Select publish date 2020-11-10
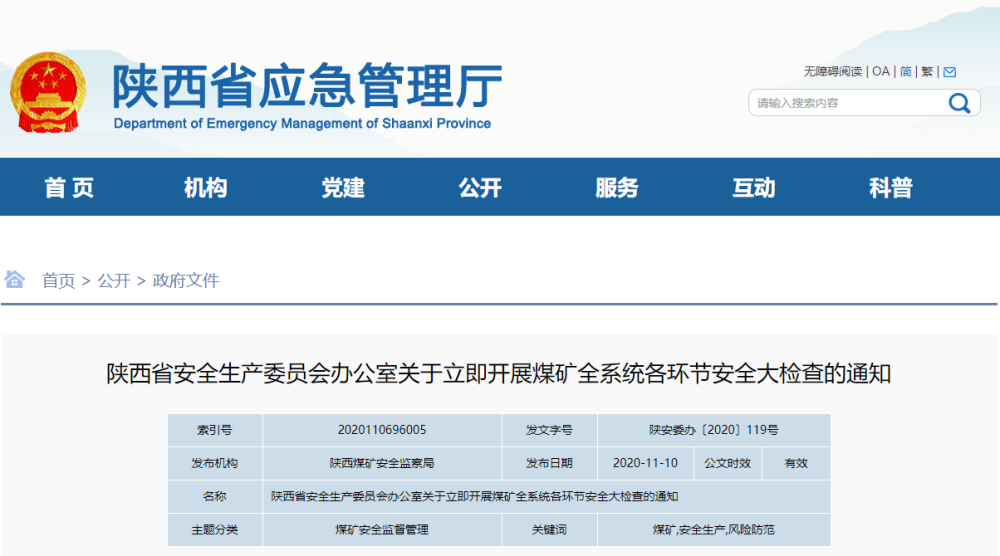Screen dimensions: 1000x556 pyautogui.click(x=645, y=463)
